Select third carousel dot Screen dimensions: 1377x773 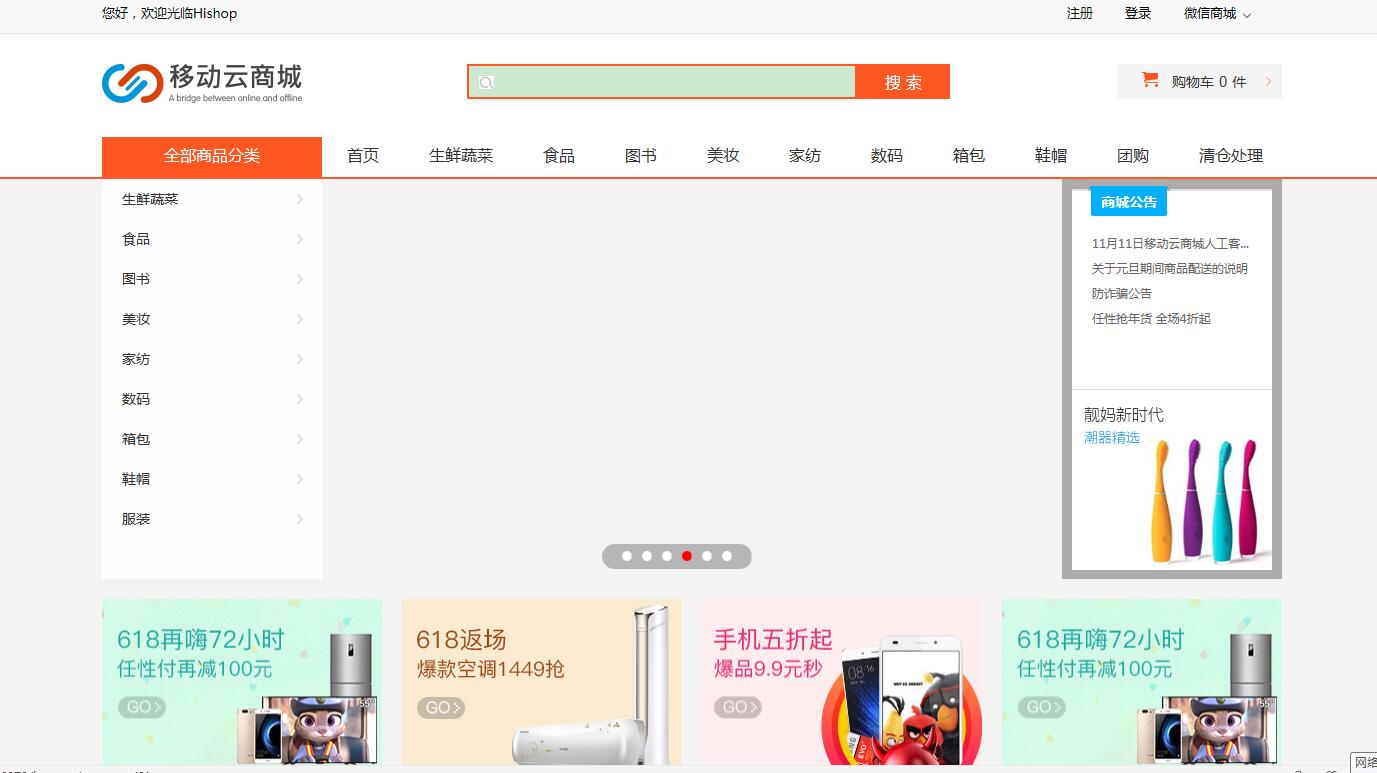point(667,556)
